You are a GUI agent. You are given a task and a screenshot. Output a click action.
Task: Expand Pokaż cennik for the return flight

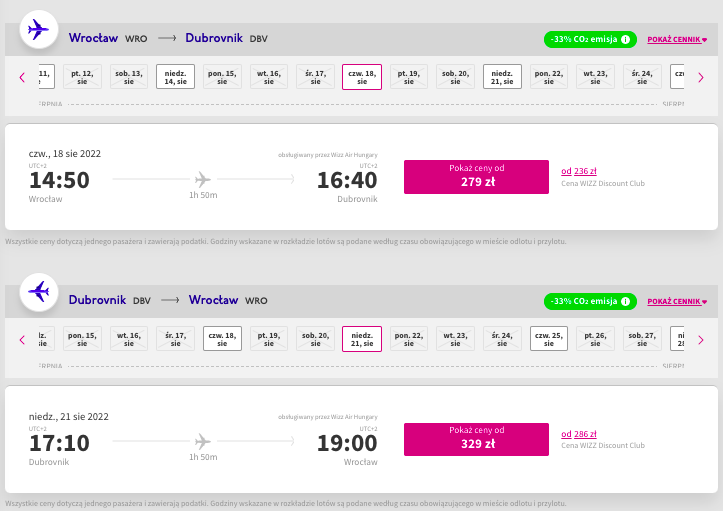click(x=677, y=302)
